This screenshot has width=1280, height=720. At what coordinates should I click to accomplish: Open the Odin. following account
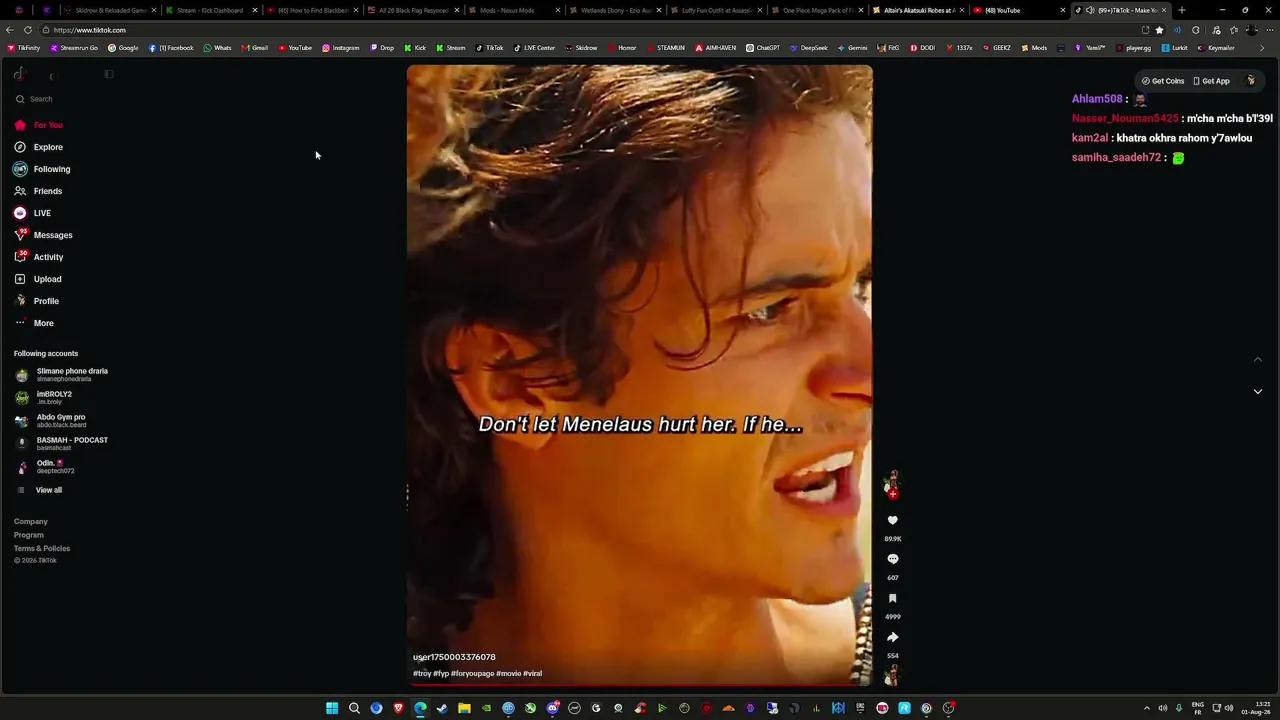[x=45, y=466]
